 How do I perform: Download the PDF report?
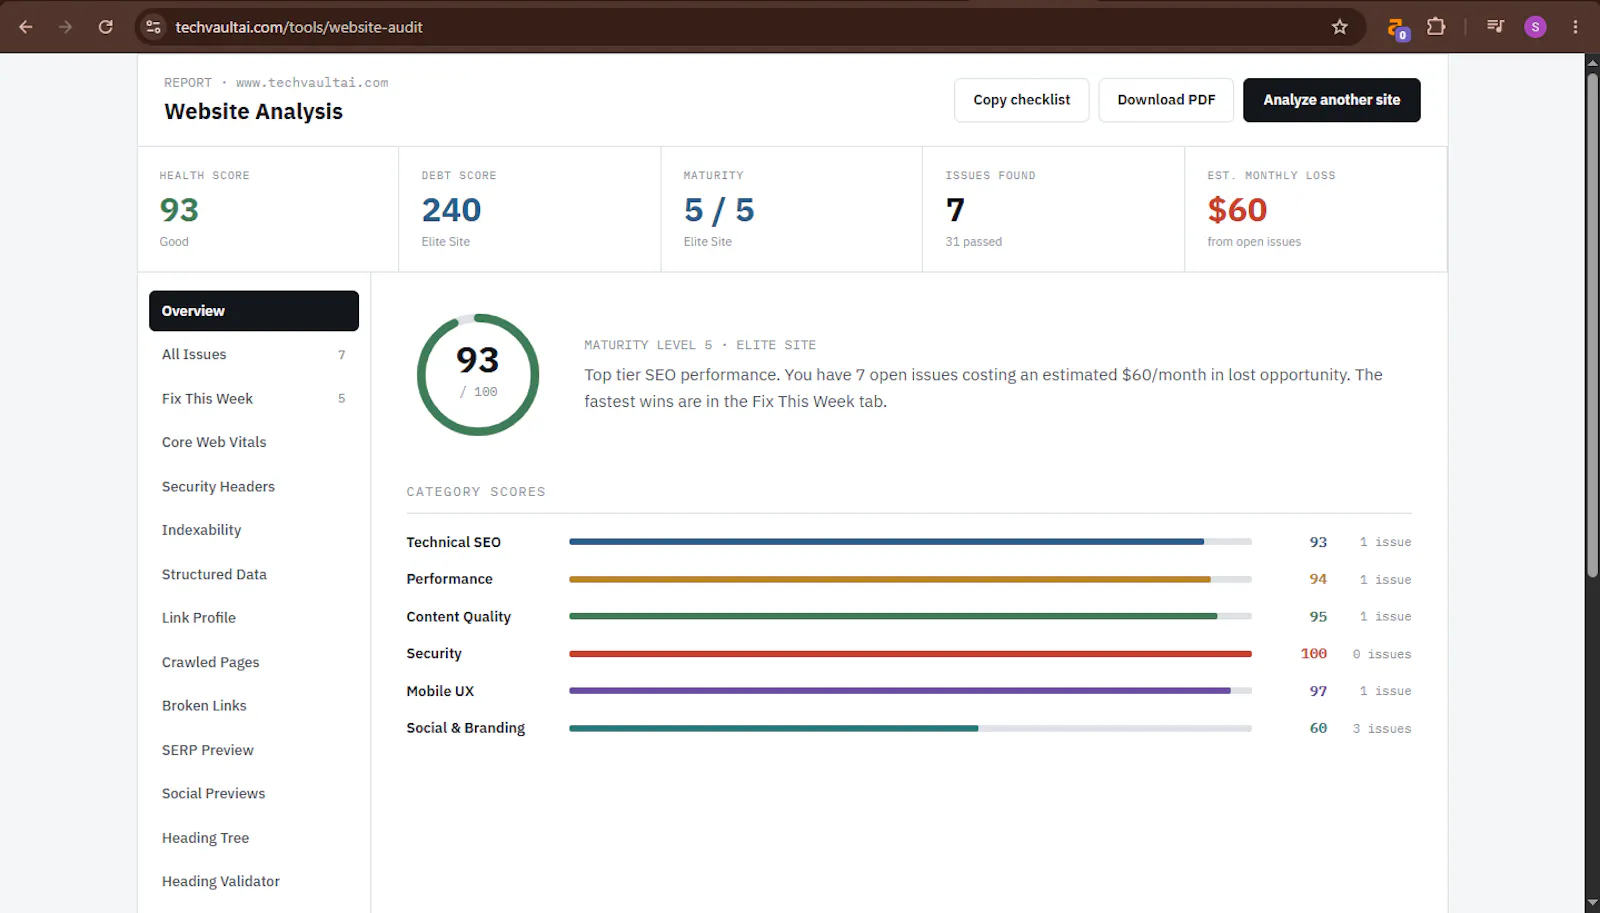1166,100
